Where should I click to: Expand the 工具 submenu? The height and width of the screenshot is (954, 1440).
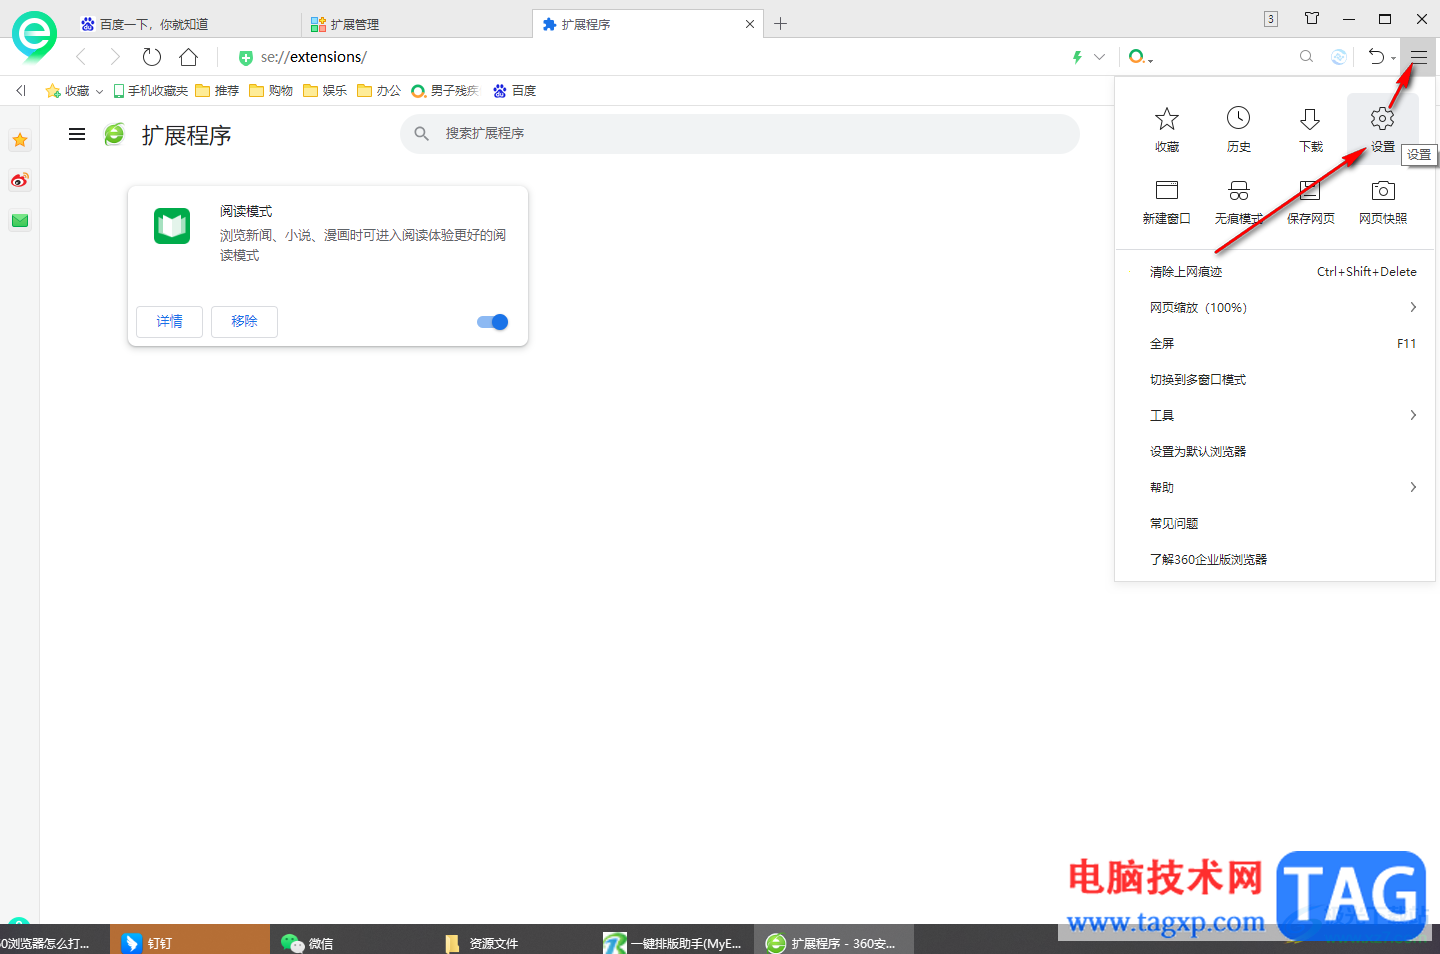(x=1163, y=415)
